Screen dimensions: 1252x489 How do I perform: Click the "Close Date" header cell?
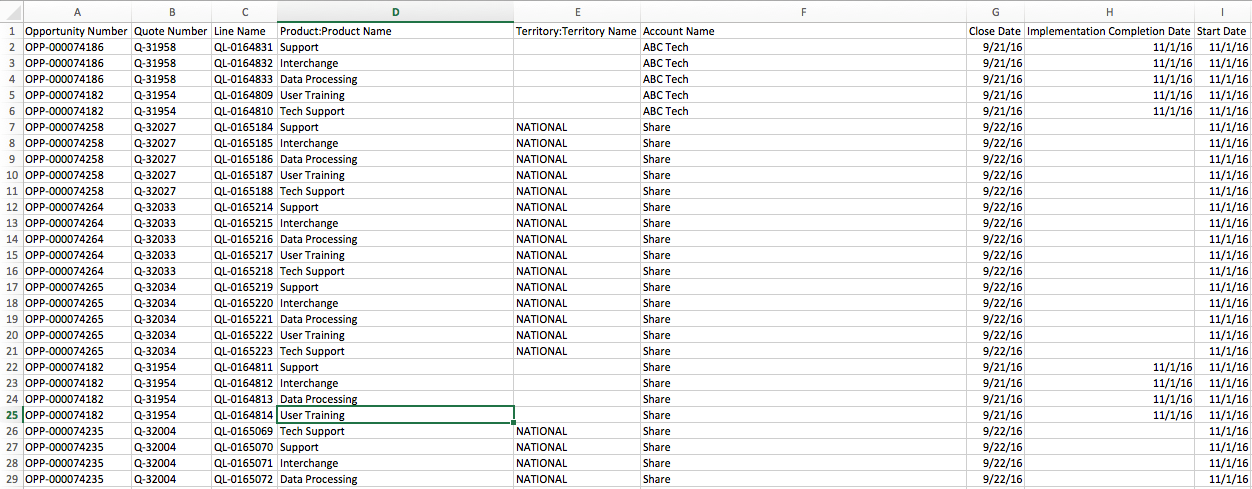click(x=995, y=31)
